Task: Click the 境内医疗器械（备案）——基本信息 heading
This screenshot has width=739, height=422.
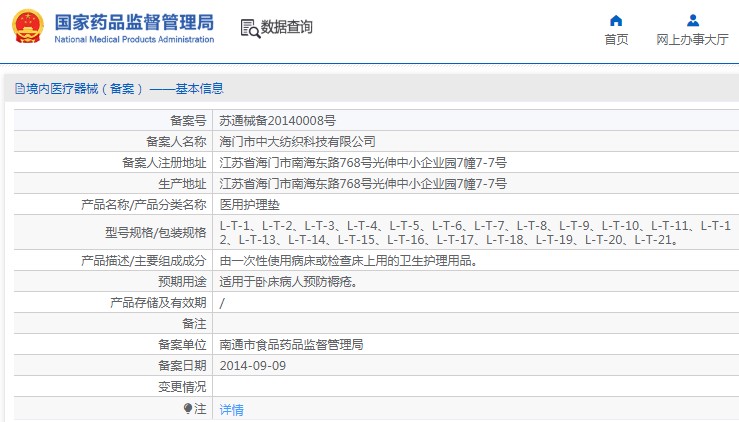Action: pos(125,89)
